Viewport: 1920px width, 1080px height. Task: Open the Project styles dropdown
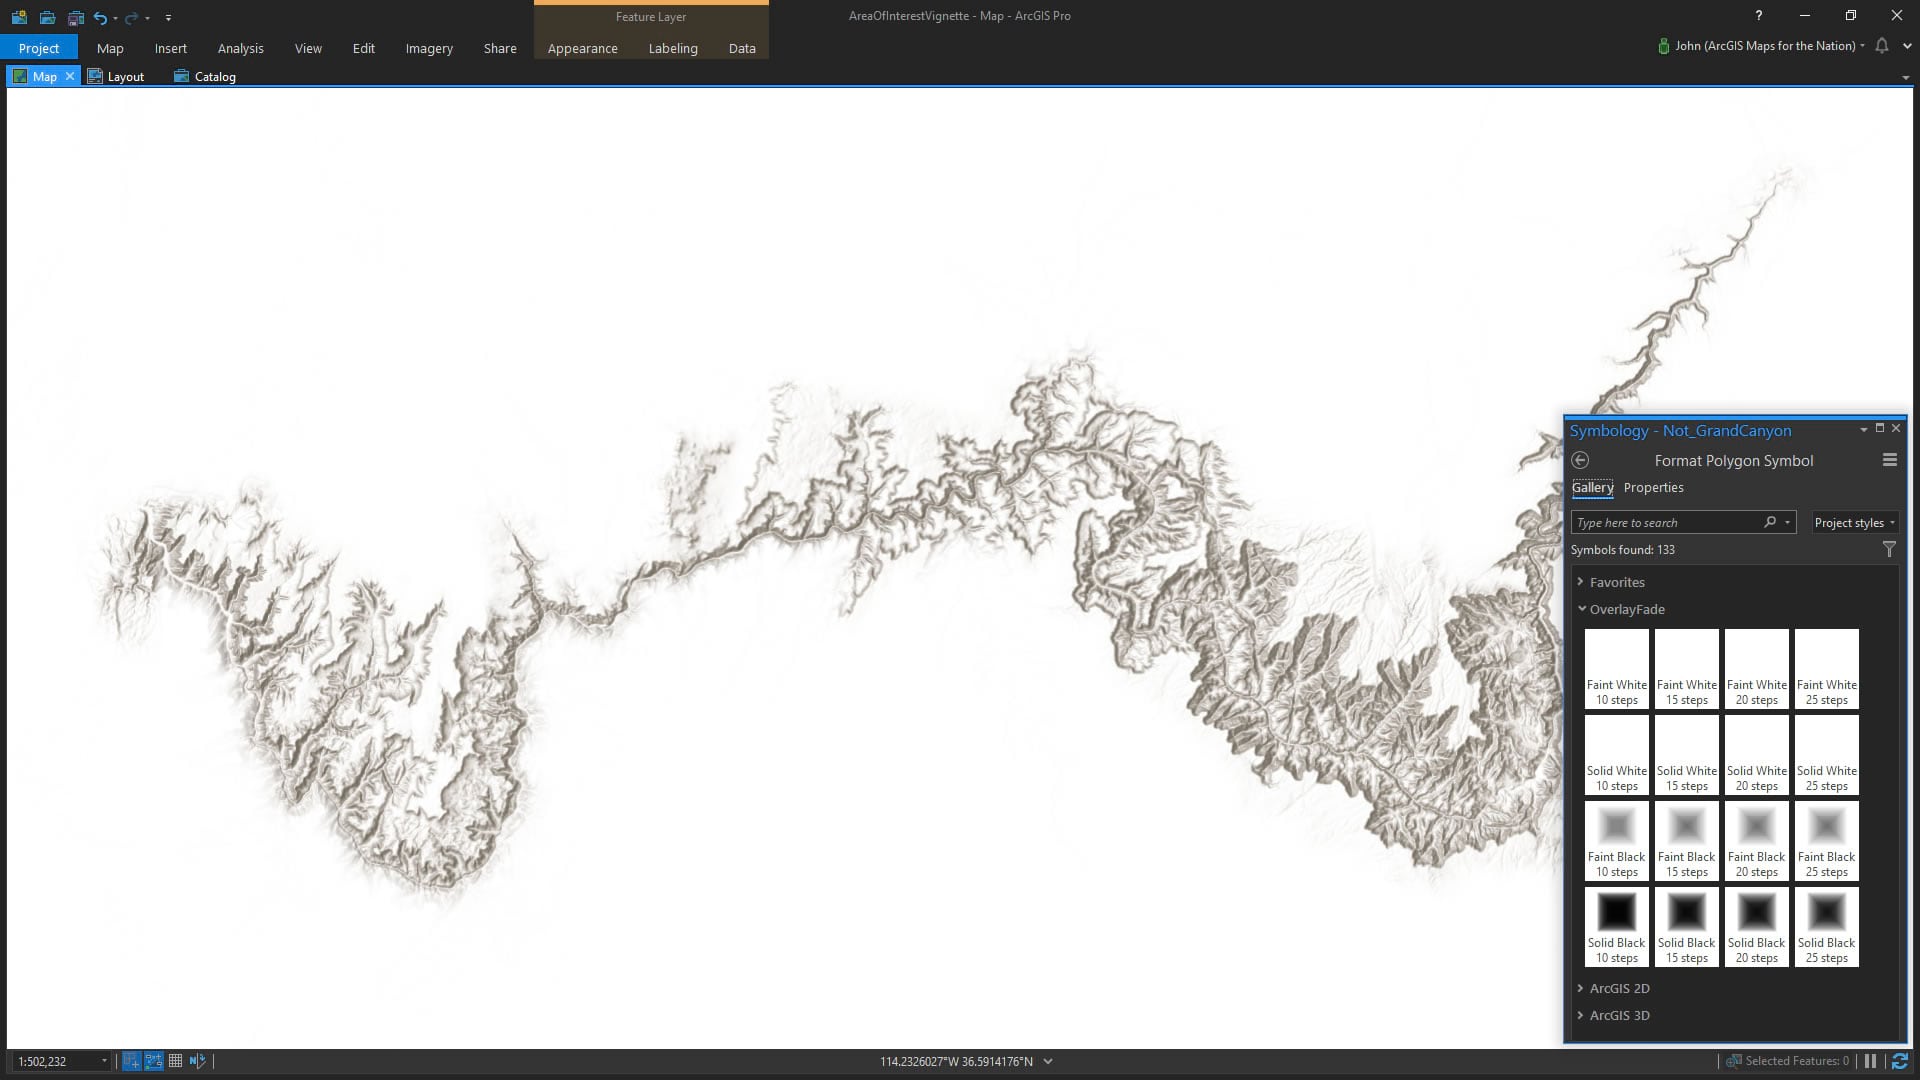click(x=1854, y=522)
